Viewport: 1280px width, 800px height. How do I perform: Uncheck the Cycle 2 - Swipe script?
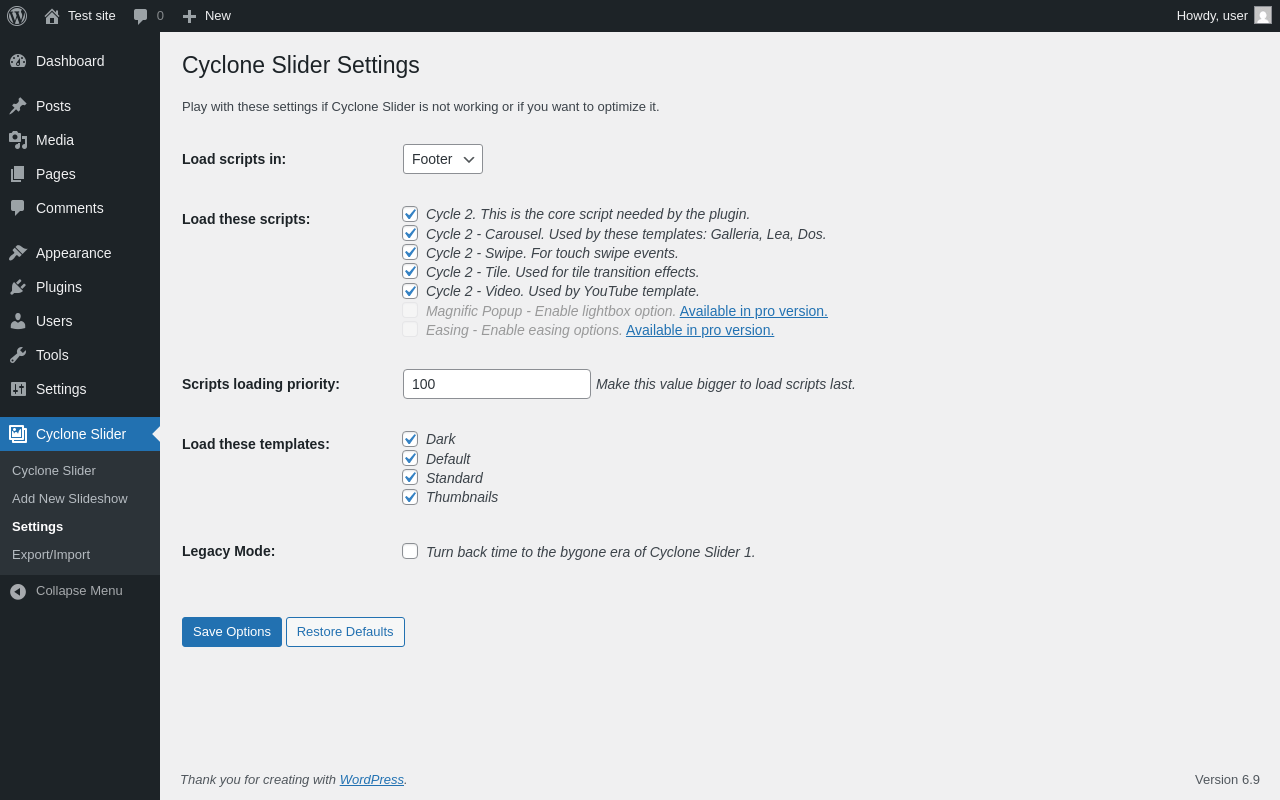410,252
